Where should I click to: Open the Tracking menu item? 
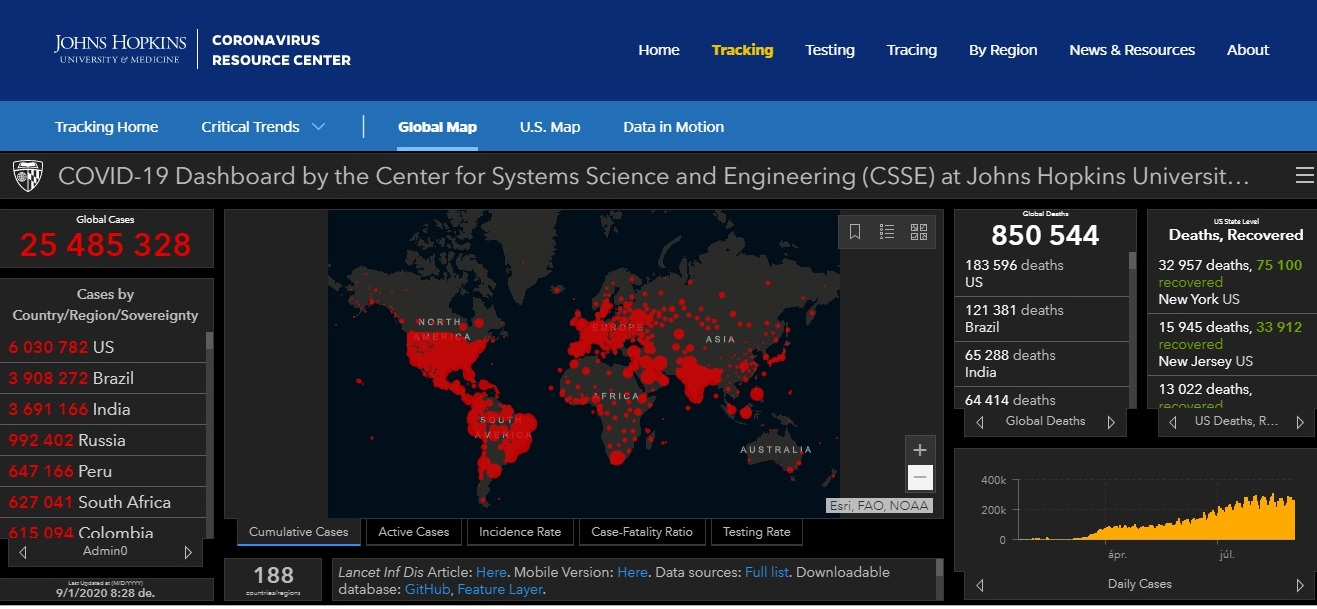(742, 50)
